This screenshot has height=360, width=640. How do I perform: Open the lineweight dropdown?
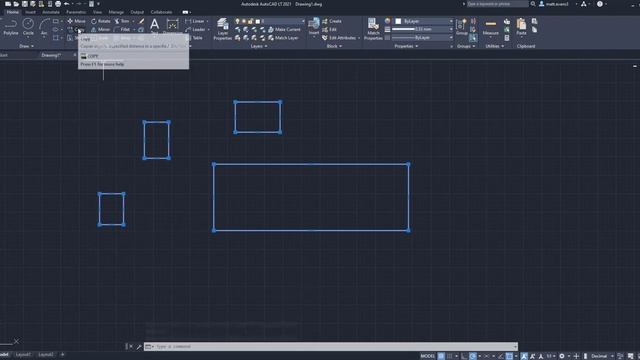(422, 29)
